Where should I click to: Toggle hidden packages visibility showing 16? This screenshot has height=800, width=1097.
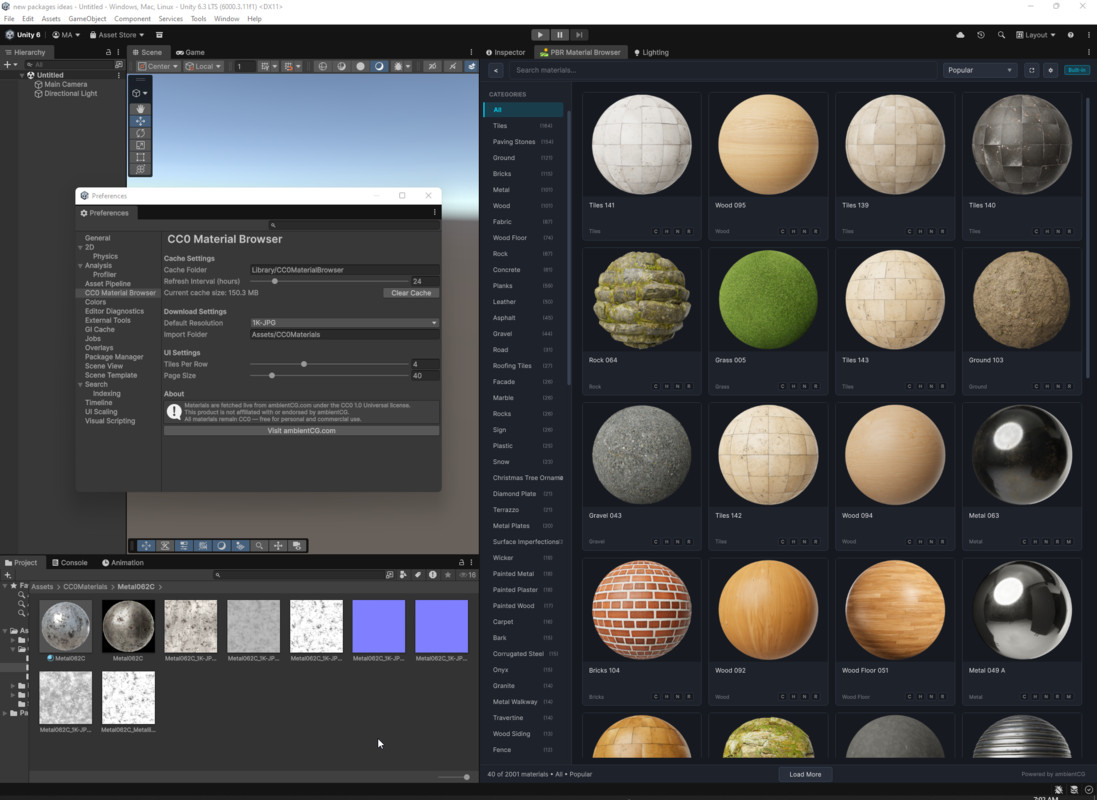coord(467,575)
